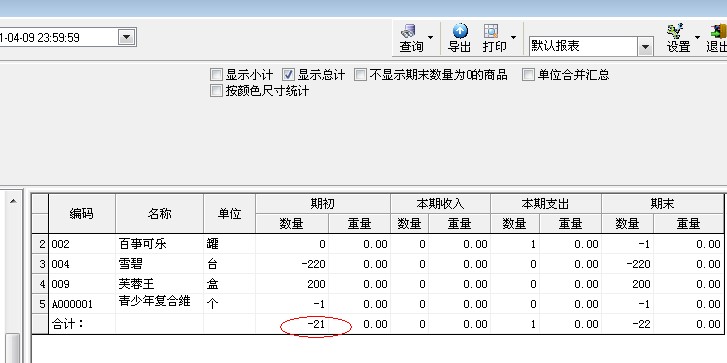
Task: Select row 2 code cell 002
Action: (x=82, y=244)
